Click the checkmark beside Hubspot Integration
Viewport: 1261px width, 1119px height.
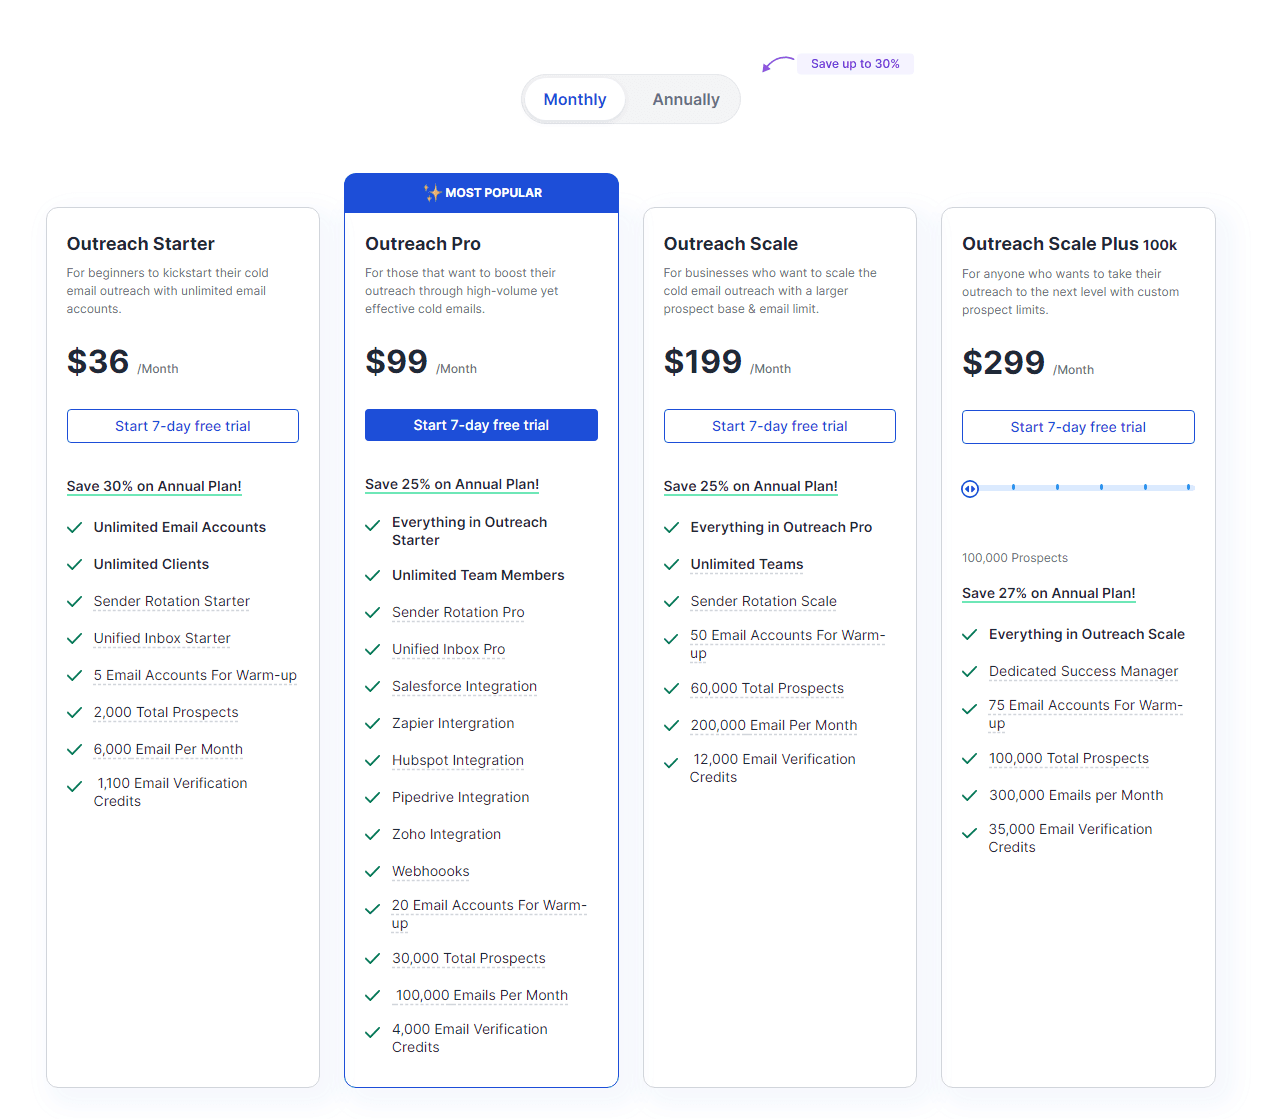click(x=372, y=760)
